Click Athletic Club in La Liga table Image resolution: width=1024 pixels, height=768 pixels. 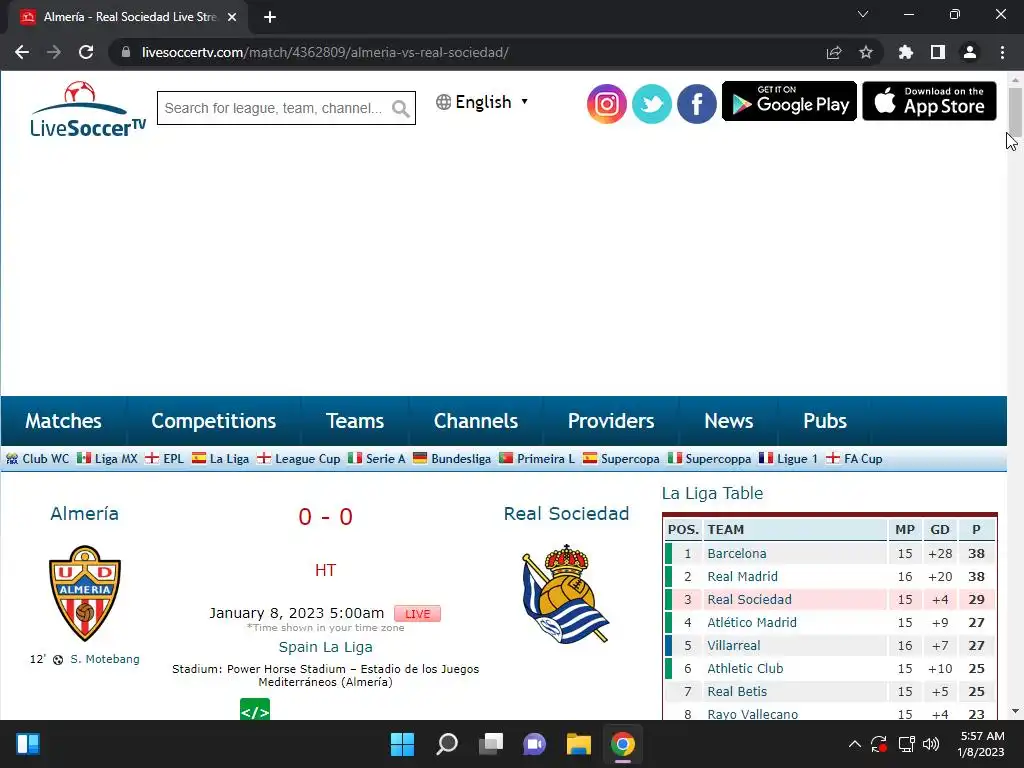745,668
